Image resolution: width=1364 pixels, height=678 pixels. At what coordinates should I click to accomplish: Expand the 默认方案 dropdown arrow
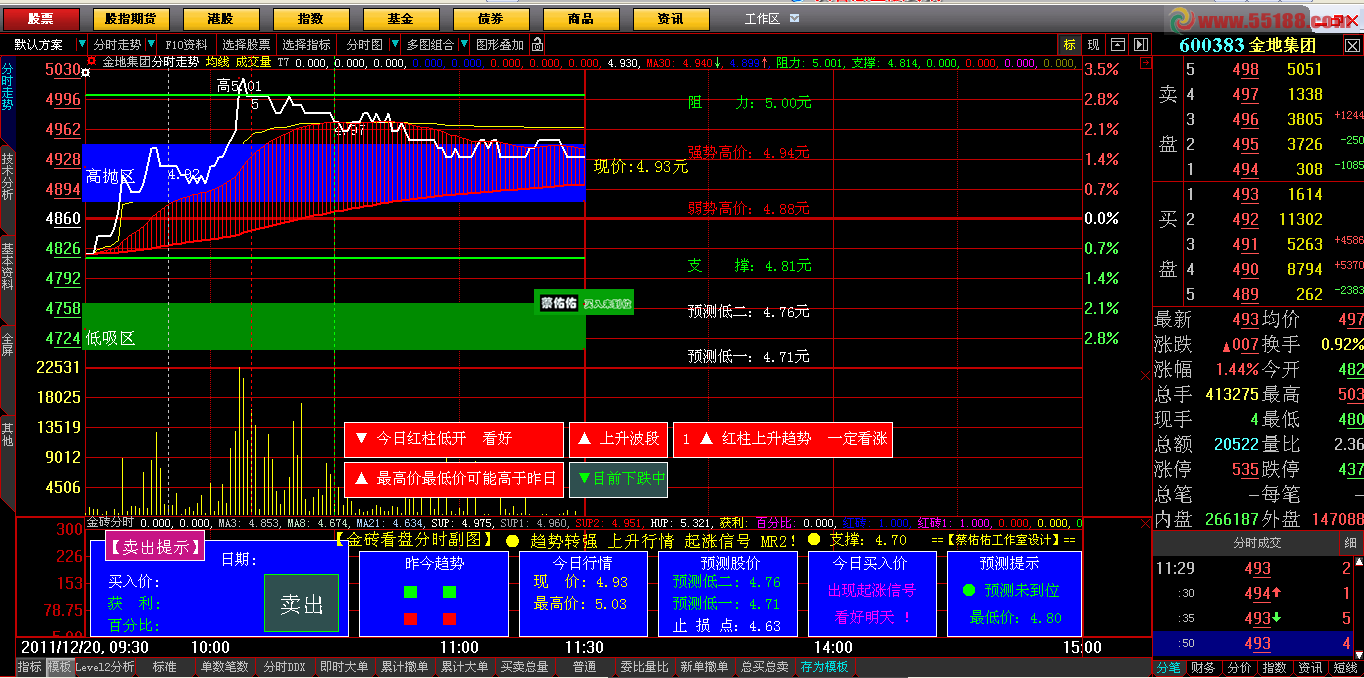click(x=80, y=45)
